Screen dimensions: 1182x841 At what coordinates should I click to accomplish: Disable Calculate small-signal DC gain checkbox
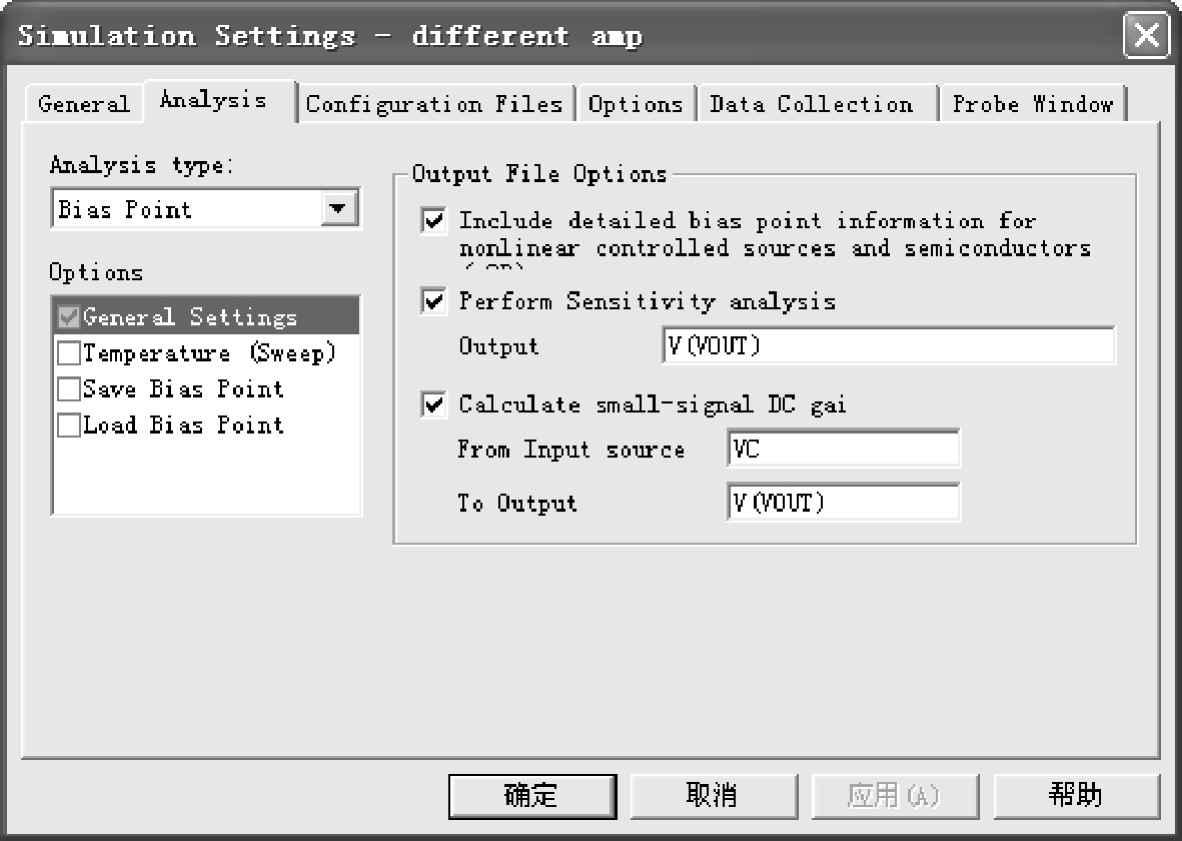[x=433, y=405]
